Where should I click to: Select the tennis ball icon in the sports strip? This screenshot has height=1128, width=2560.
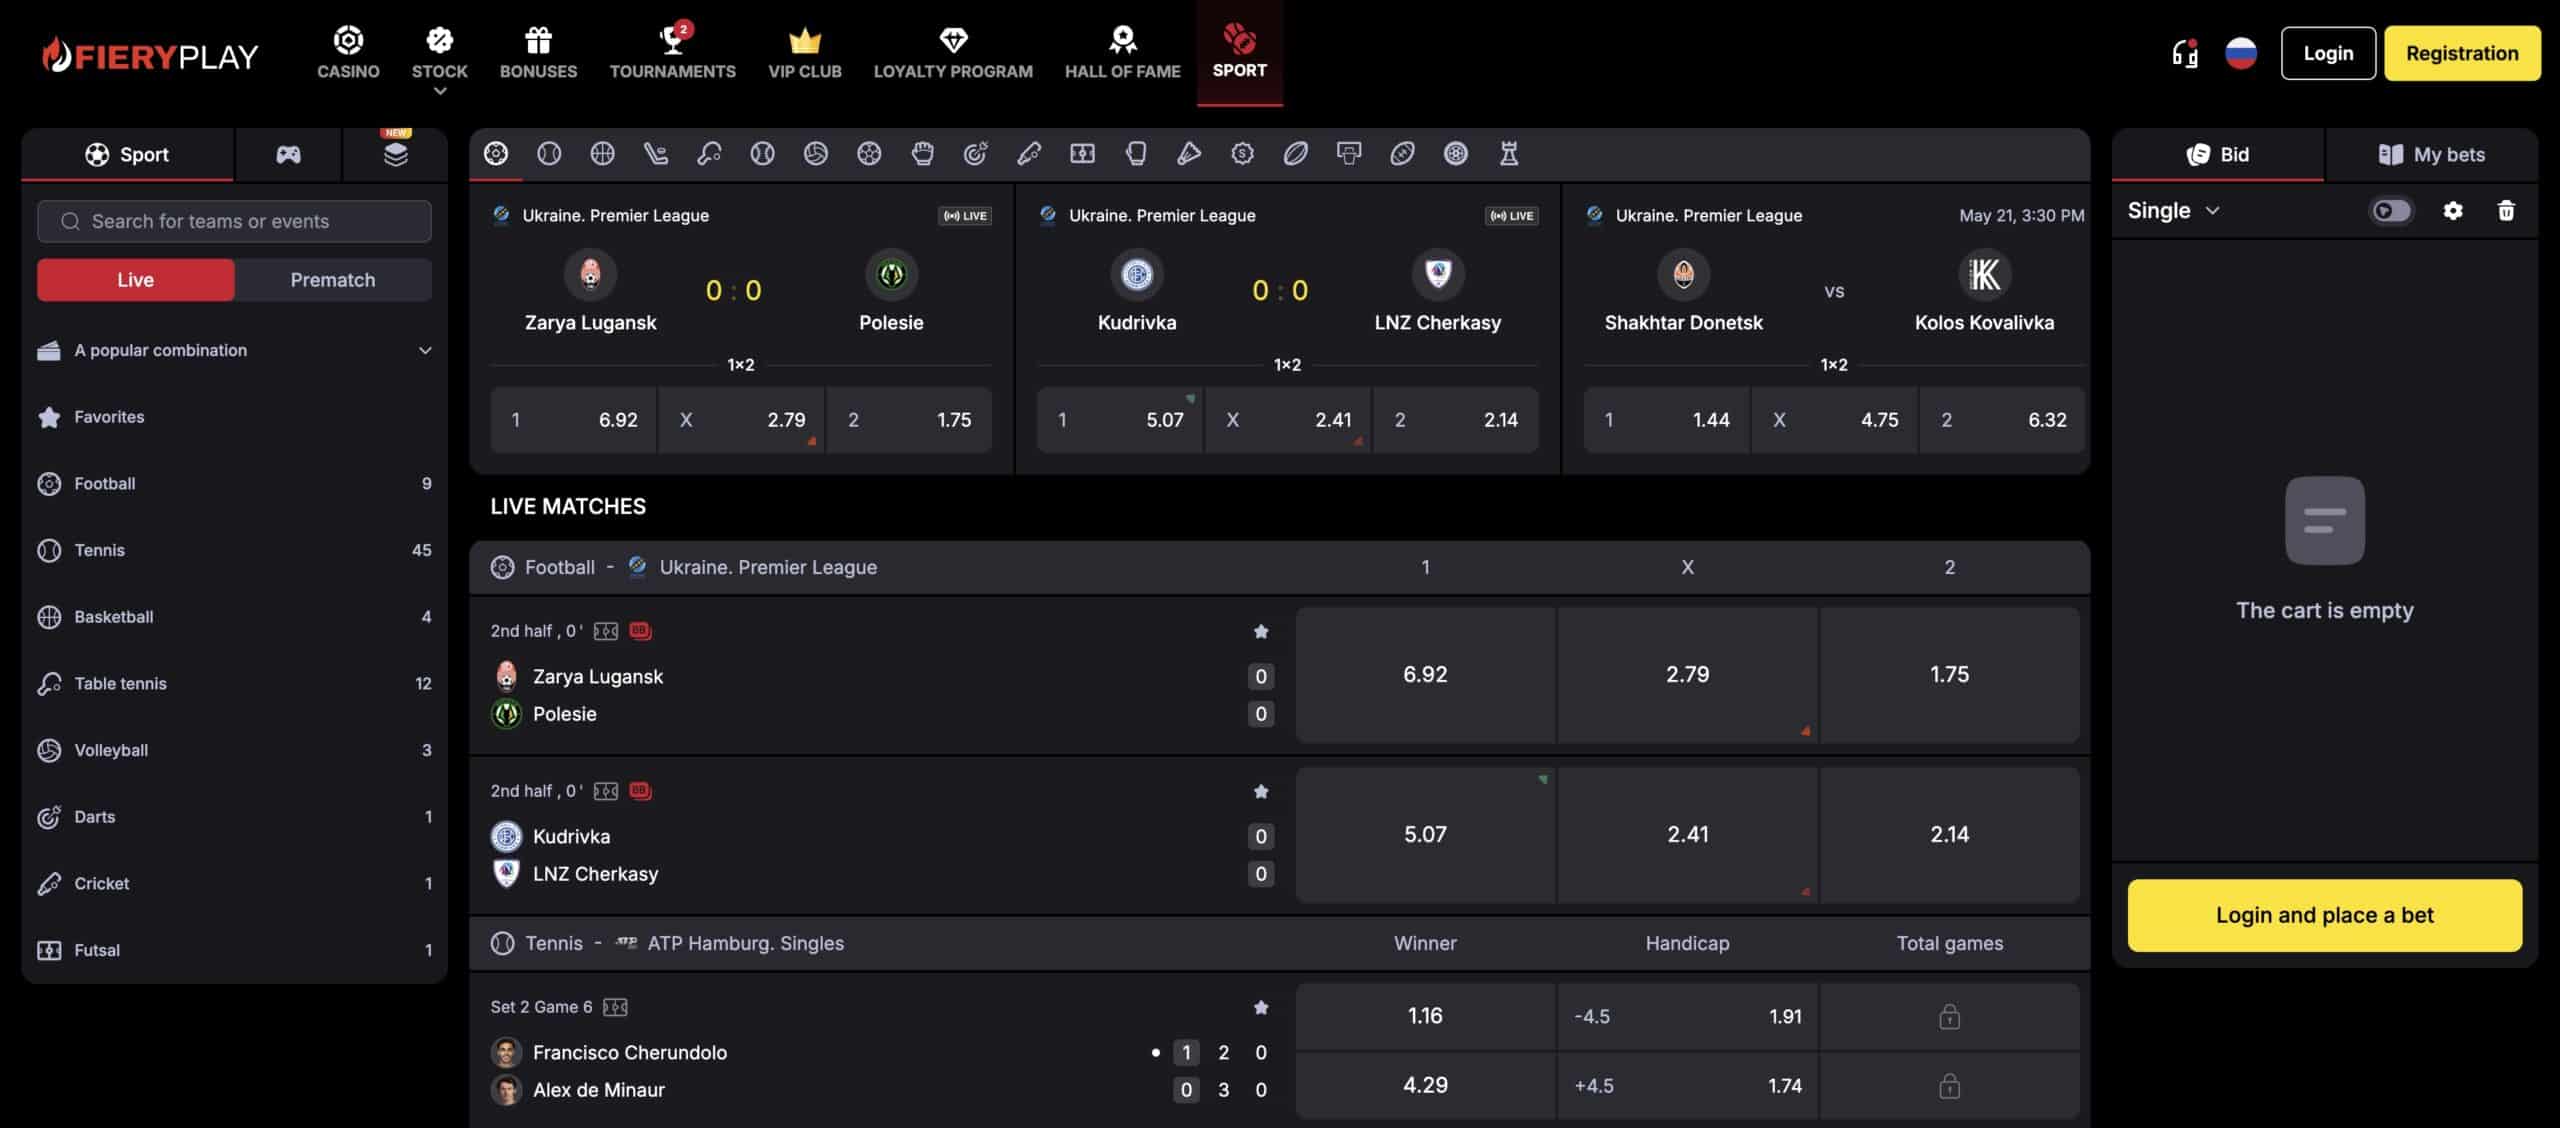pyautogui.click(x=549, y=153)
